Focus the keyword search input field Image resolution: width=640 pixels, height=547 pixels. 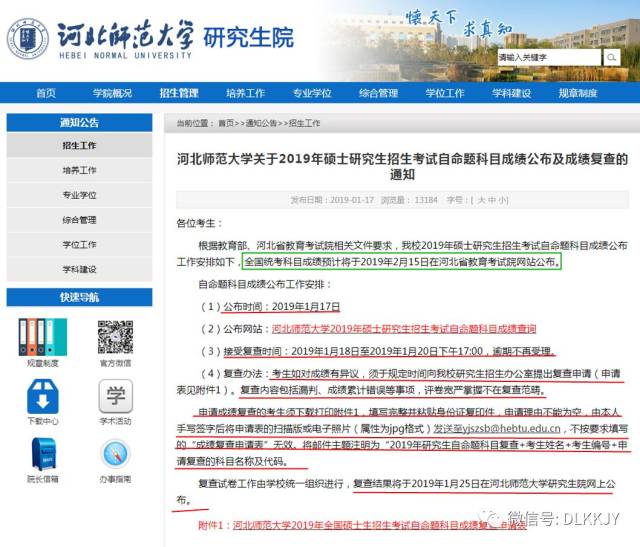(549, 58)
